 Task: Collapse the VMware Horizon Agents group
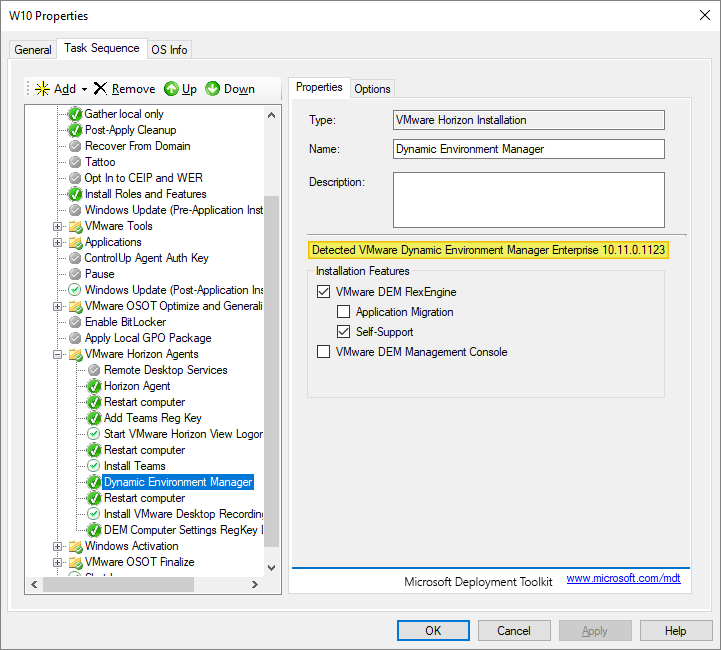[58, 354]
